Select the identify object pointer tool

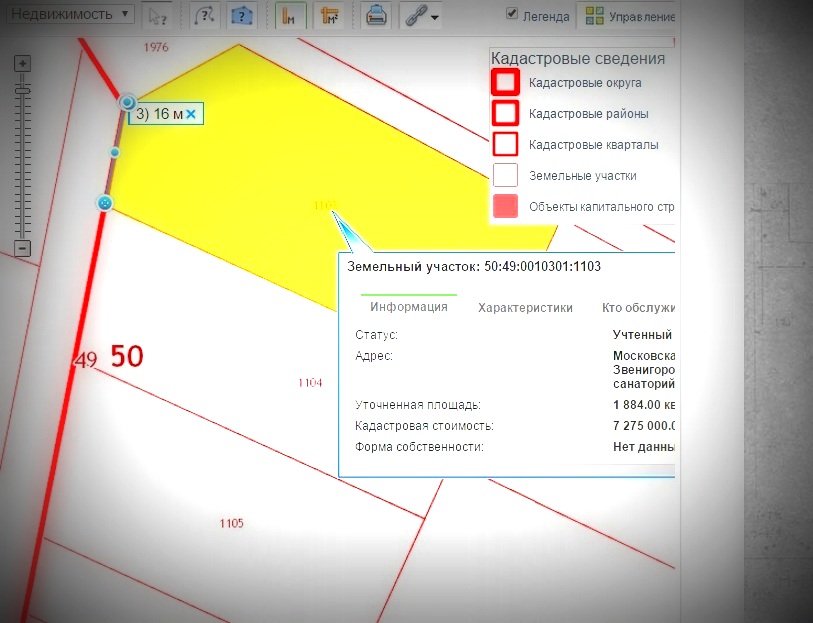pyautogui.click(x=156, y=16)
